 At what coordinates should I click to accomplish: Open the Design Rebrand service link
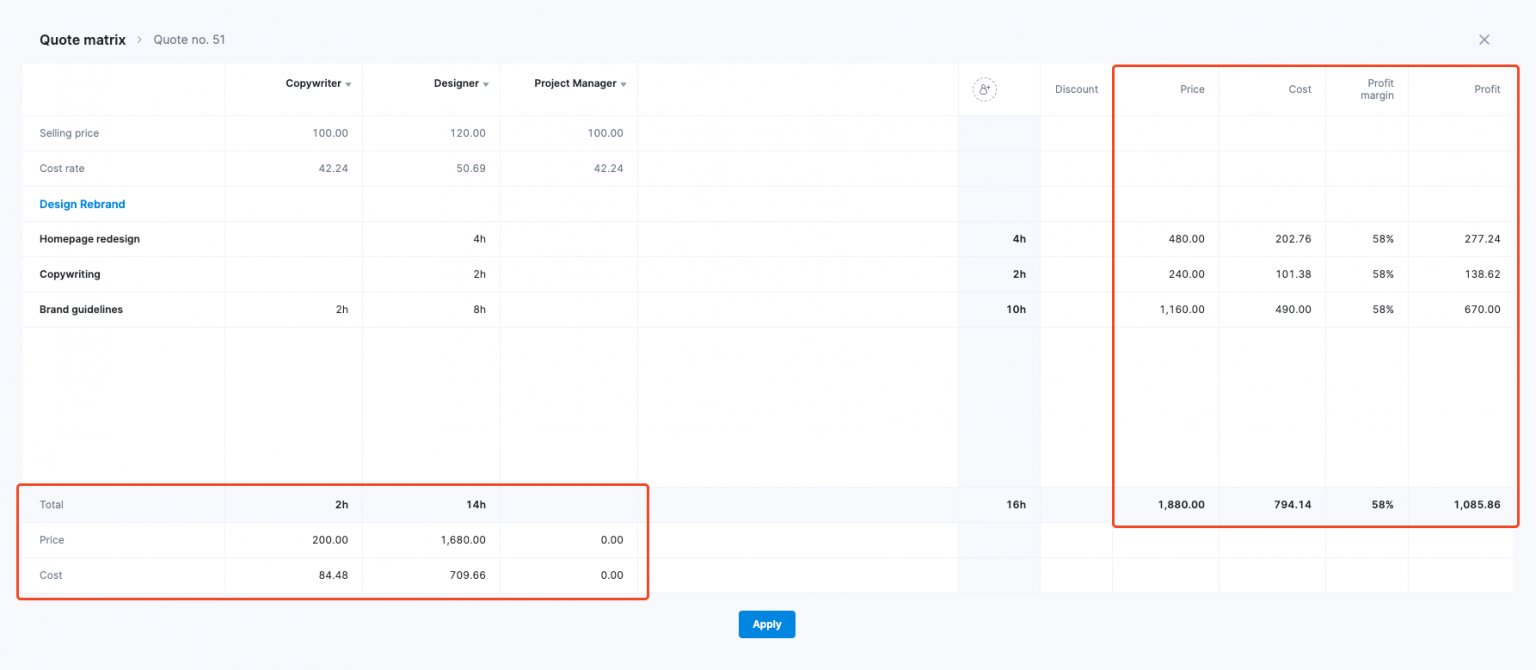coord(81,203)
